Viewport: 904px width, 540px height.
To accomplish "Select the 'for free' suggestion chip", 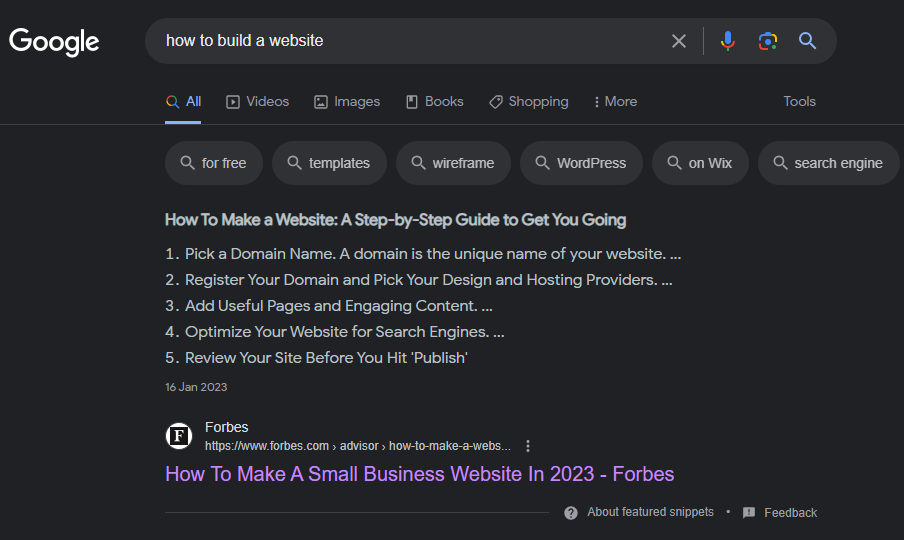I will (213, 163).
